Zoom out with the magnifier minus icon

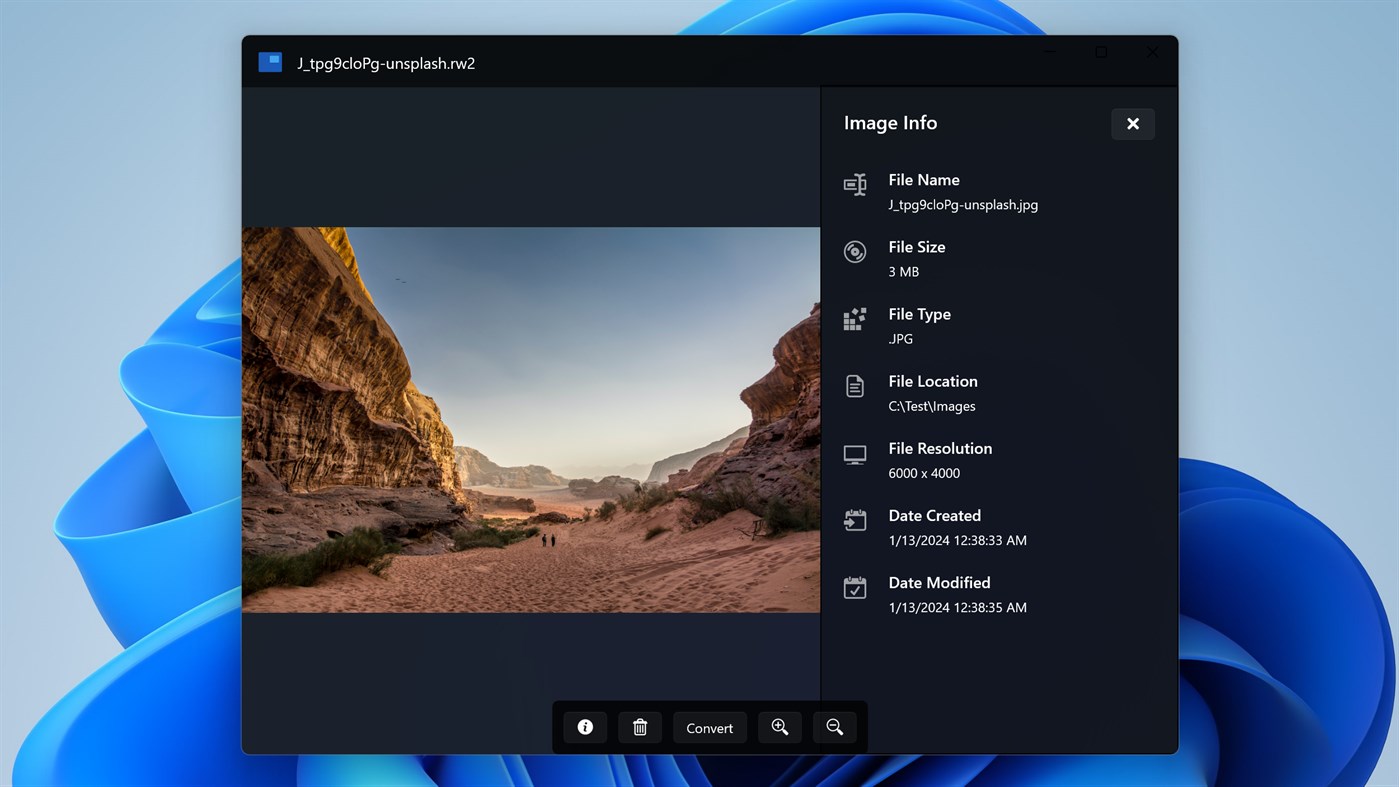pyautogui.click(x=835, y=727)
